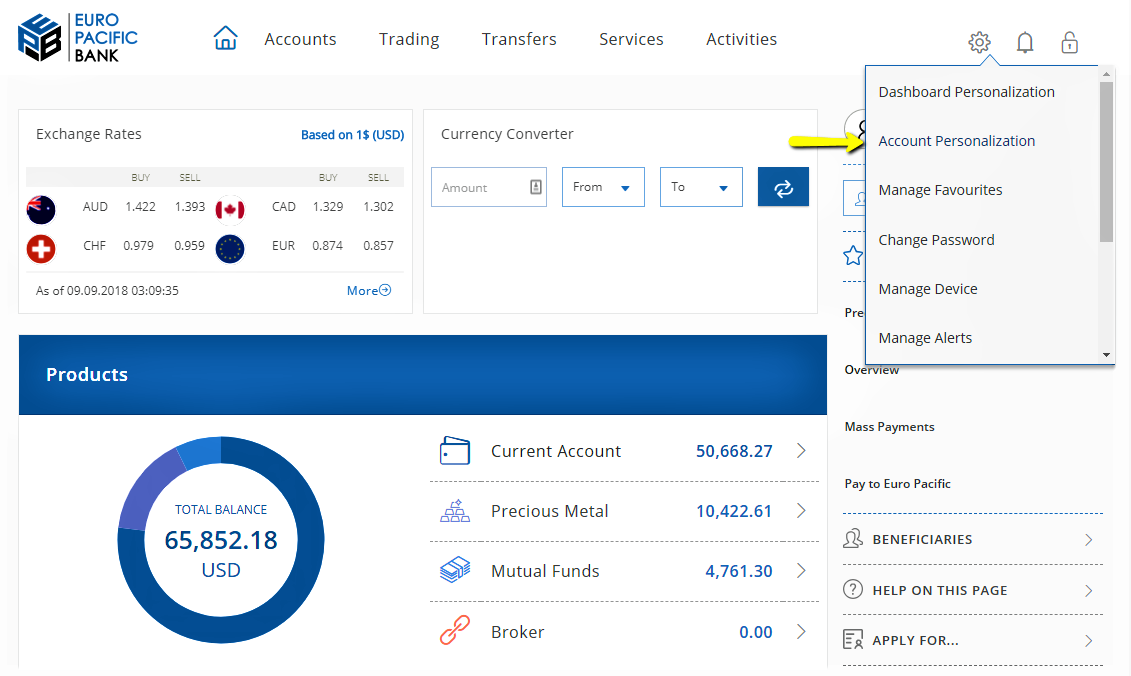Open the To currency dropdown

click(x=701, y=187)
